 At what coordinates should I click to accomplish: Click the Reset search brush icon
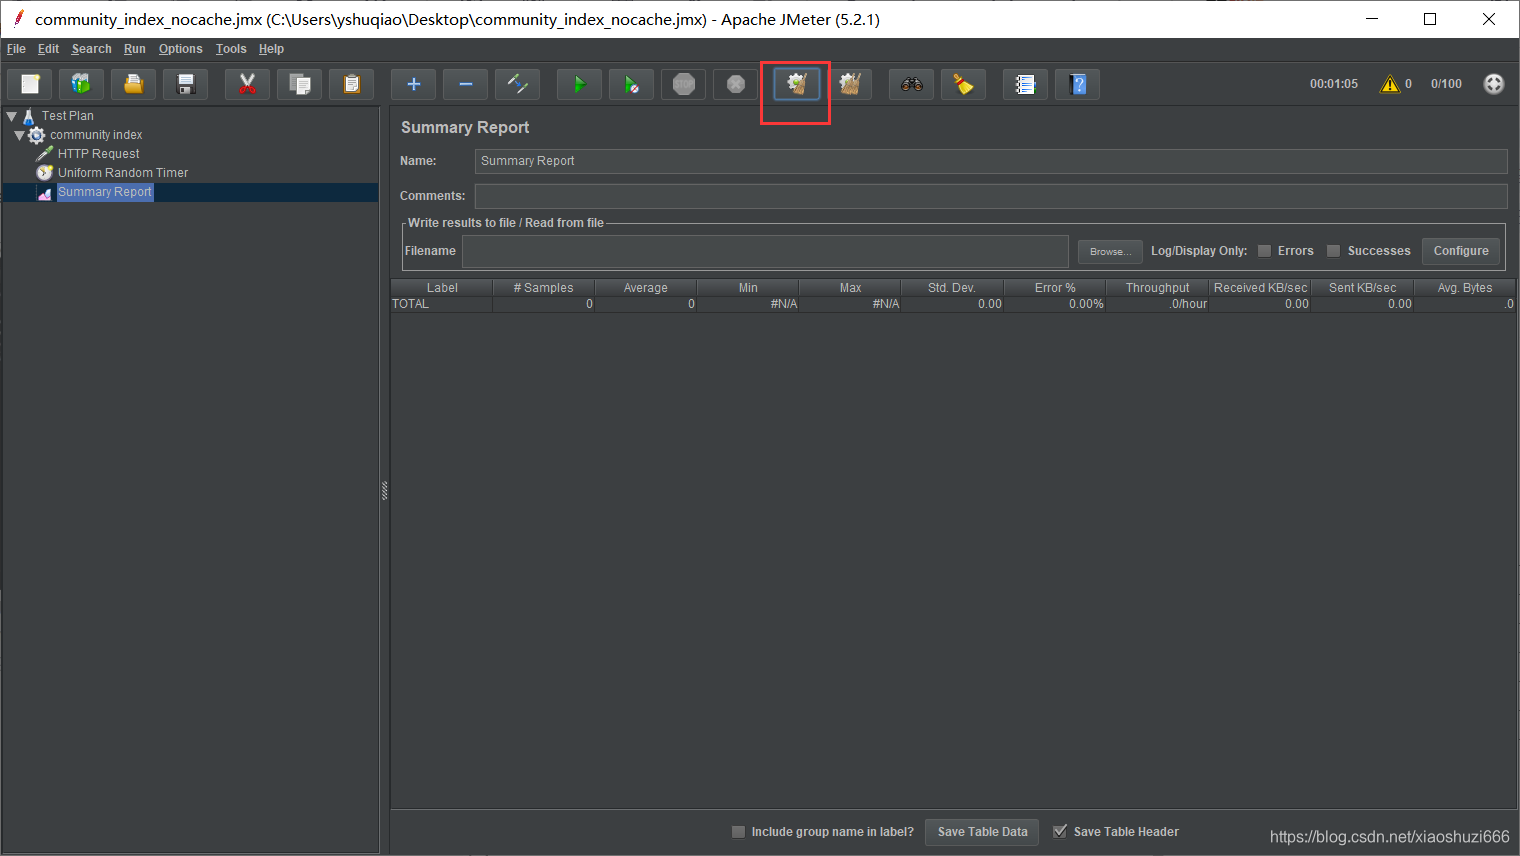point(963,85)
